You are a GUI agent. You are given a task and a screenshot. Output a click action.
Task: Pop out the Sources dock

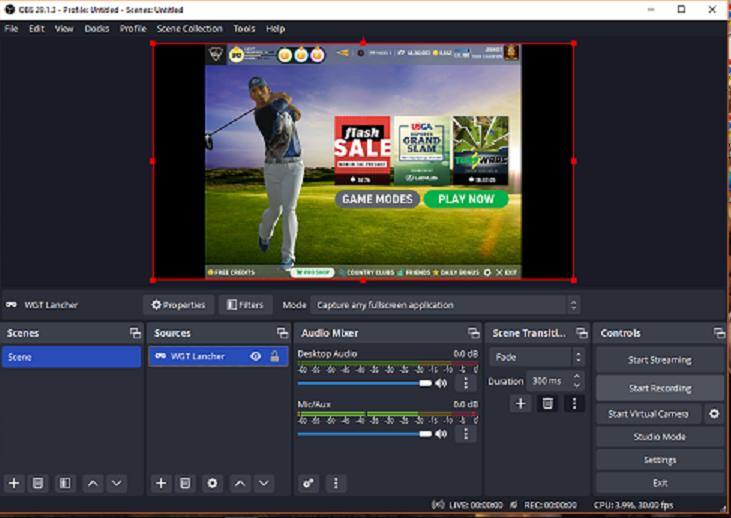[282, 333]
